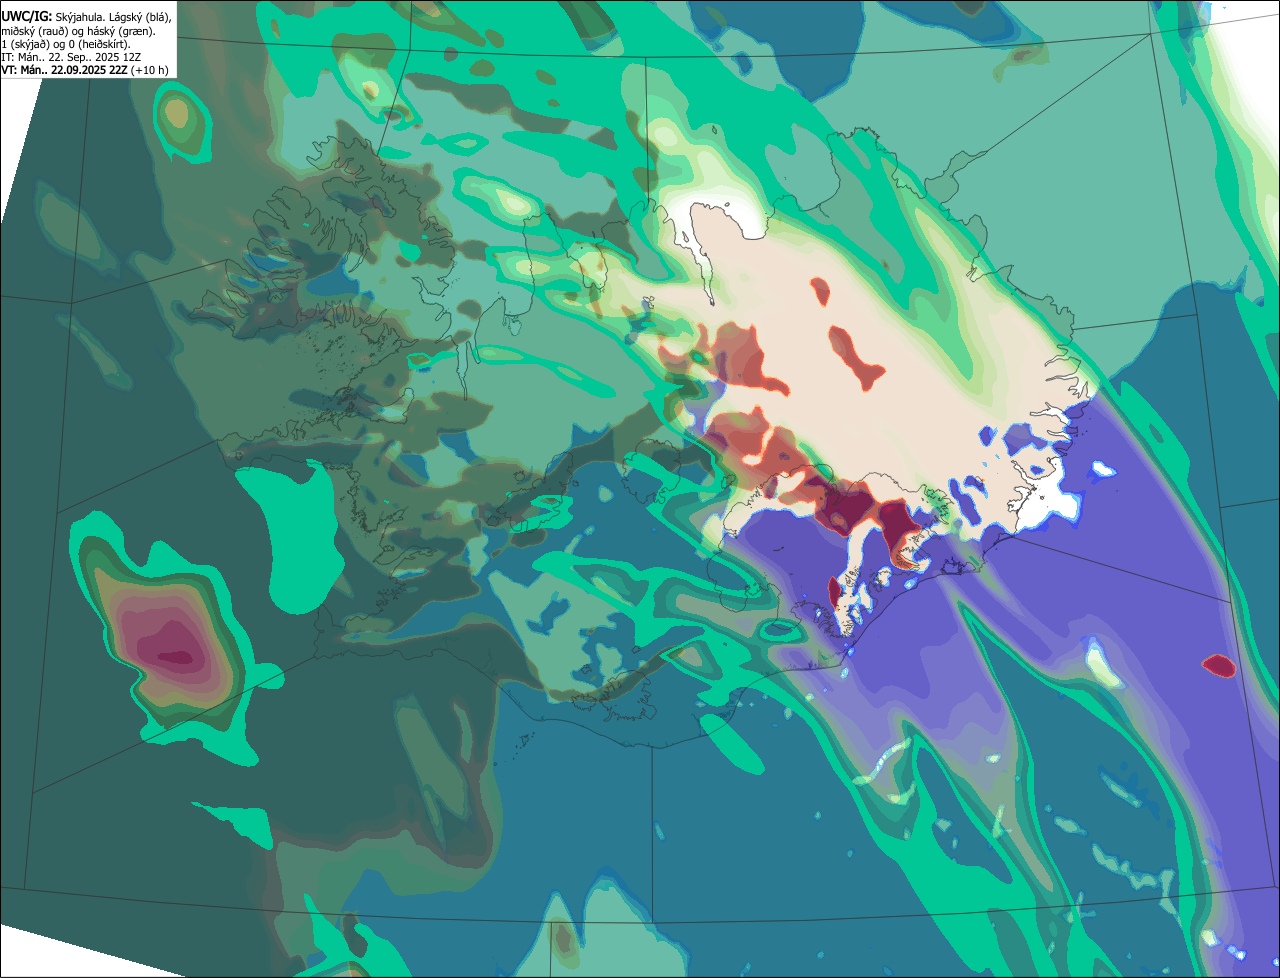
Task: Click the "IT: Mán.. 22. Sep.. 2025 12Z" line
Action: [71, 57]
